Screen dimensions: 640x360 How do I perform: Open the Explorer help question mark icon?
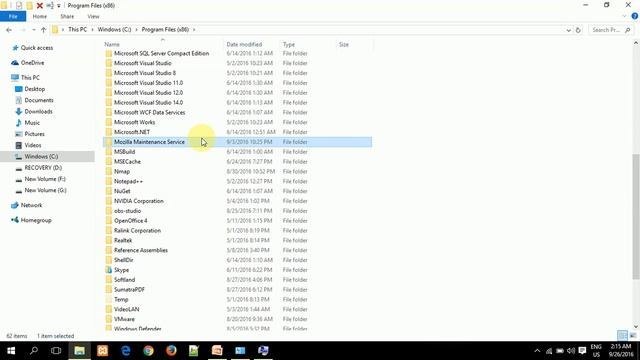click(634, 16)
